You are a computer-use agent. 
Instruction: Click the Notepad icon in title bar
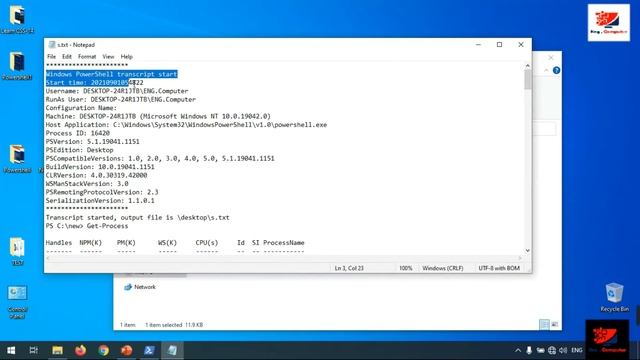point(52,44)
